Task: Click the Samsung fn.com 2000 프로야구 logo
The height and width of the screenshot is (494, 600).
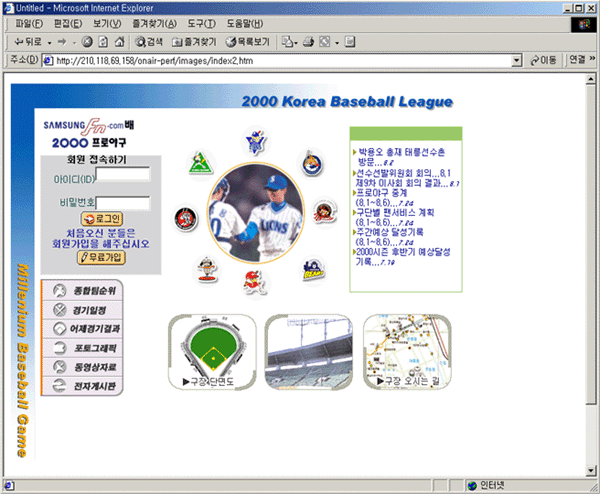Action: (x=89, y=133)
